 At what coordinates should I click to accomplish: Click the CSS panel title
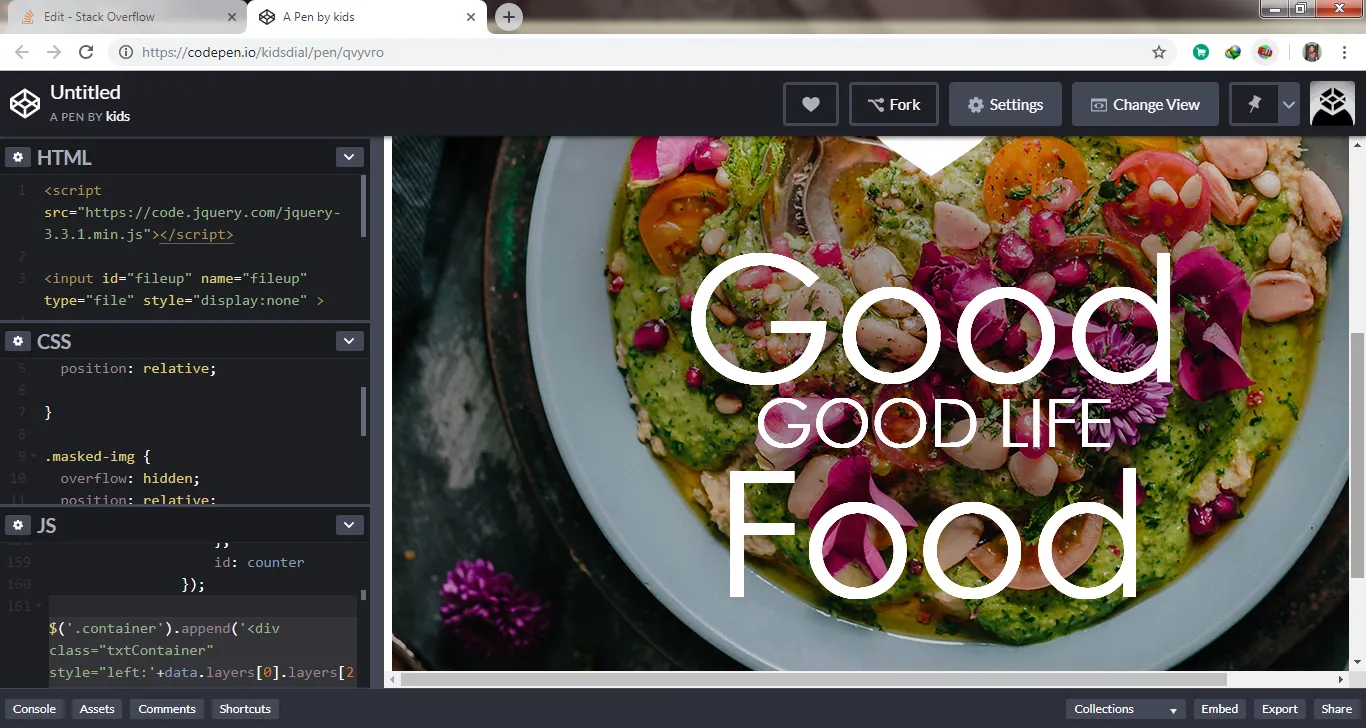click(54, 341)
